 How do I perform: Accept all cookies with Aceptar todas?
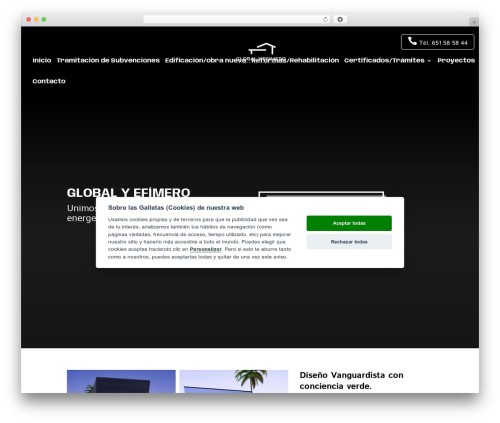[x=349, y=223]
